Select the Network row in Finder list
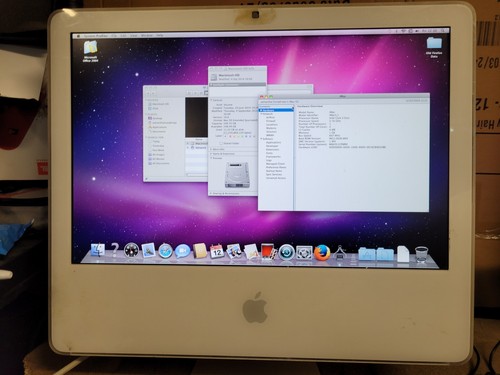Image resolution: width=500 pixels, height=375 pixels. (196, 147)
